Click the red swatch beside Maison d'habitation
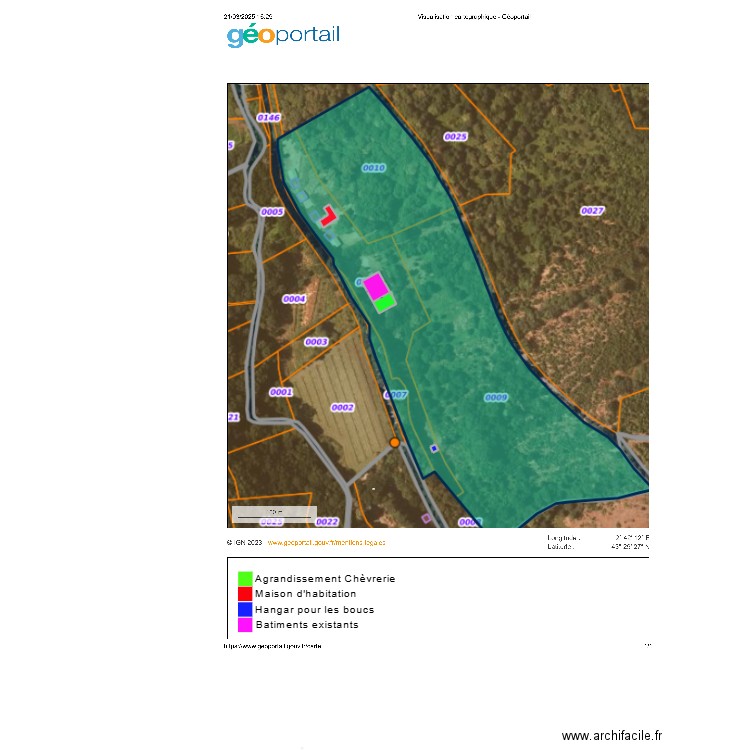Viewport: 750px width, 750px height. [245, 594]
